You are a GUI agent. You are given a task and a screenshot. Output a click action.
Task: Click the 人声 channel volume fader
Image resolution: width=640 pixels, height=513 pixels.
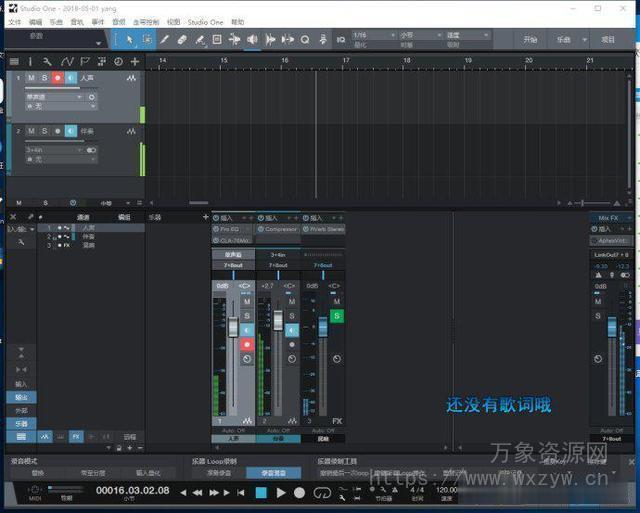[232, 329]
